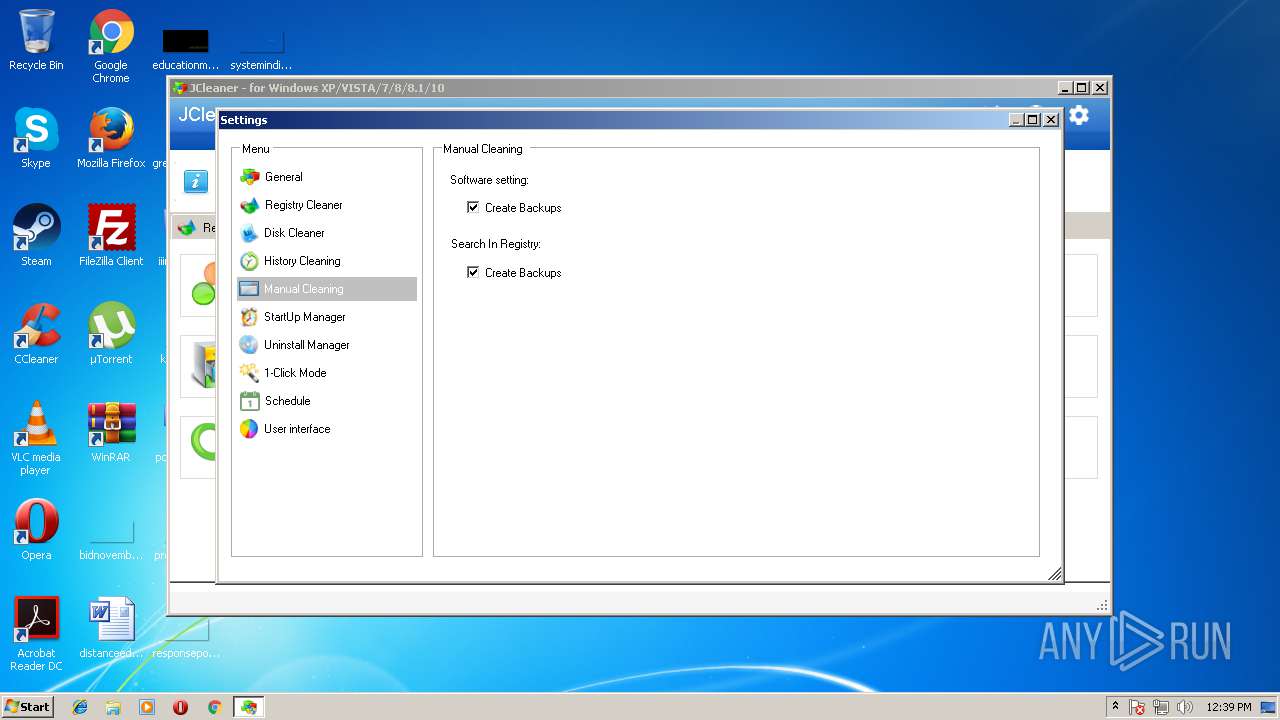This screenshot has width=1280, height=720.
Task: Select the responsepo desktop file
Action: pos(186,640)
